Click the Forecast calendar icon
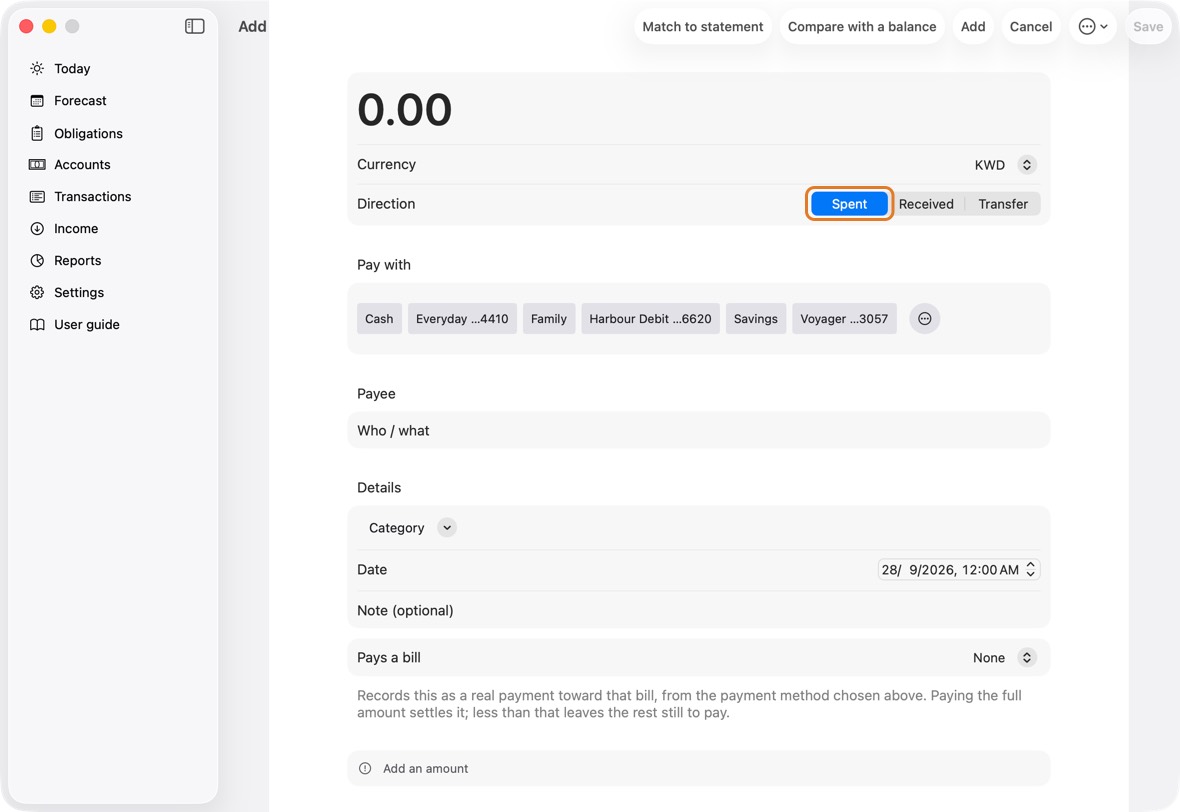 37,101
